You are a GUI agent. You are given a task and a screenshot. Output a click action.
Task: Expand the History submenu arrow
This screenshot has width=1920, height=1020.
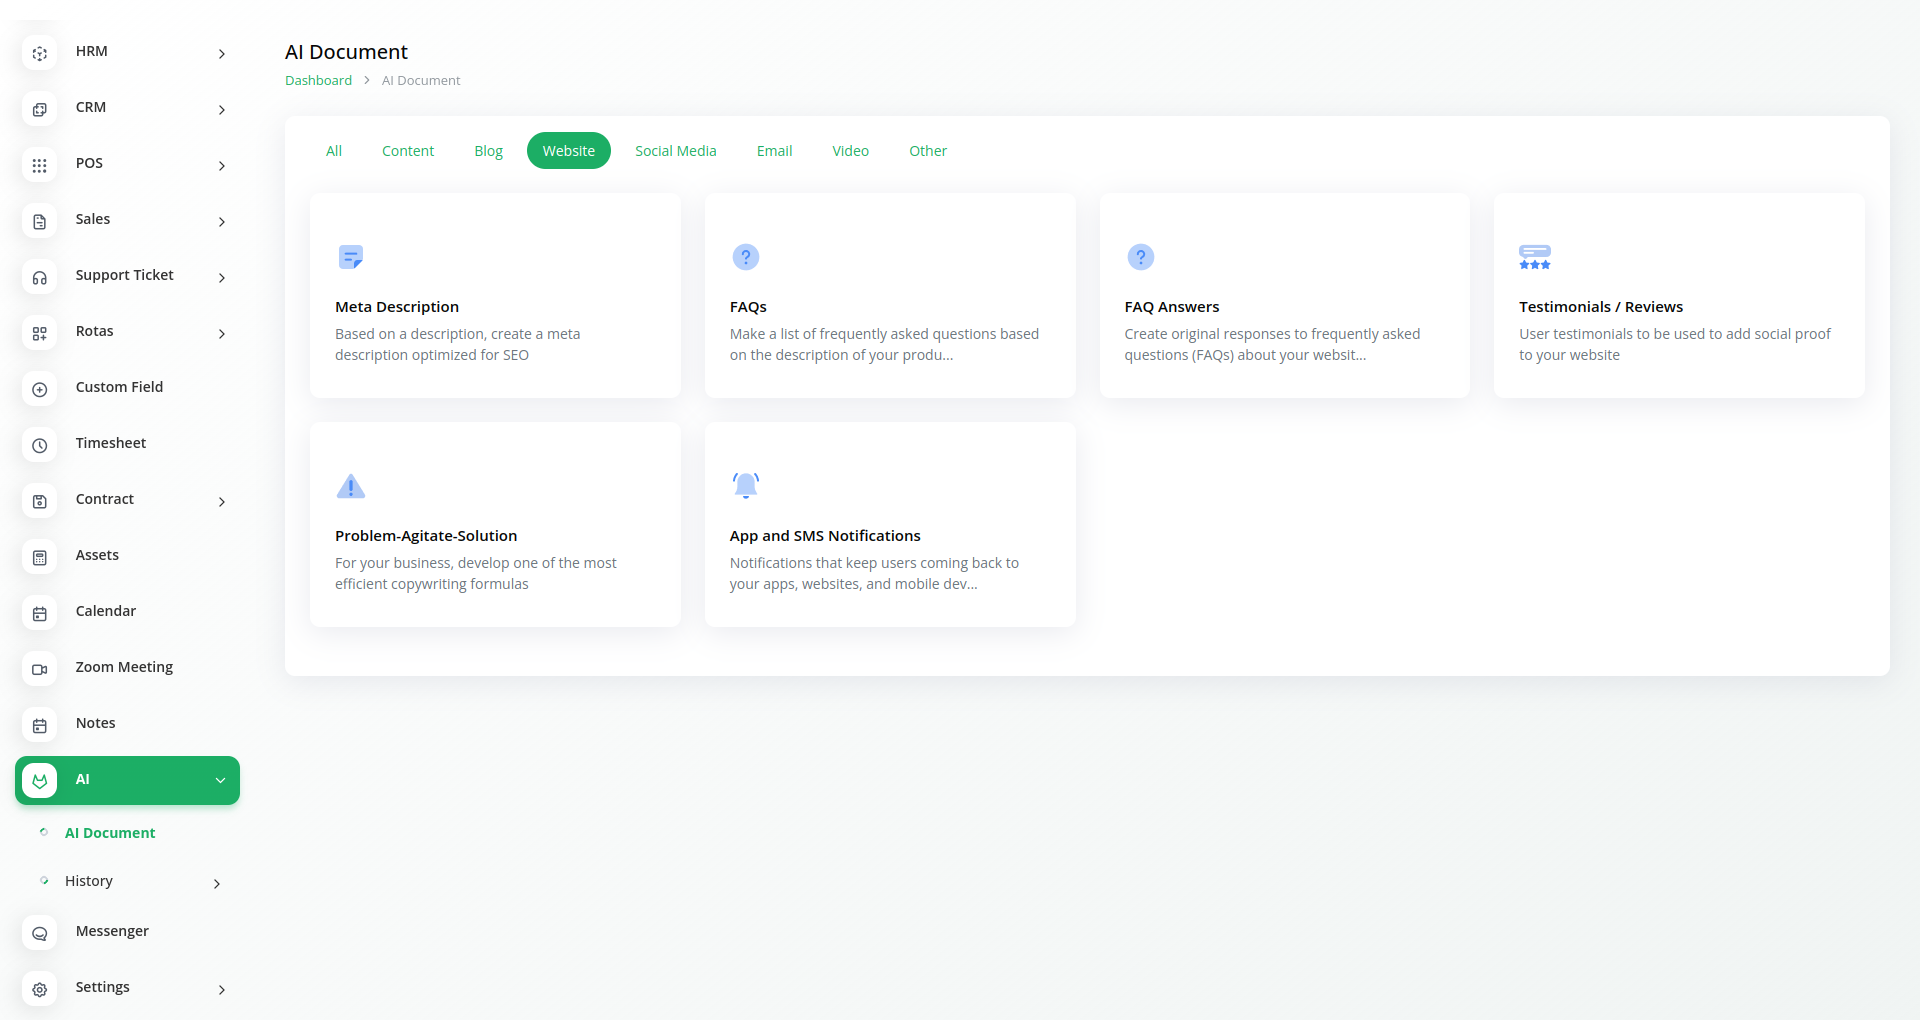click(x=216, y=884)
